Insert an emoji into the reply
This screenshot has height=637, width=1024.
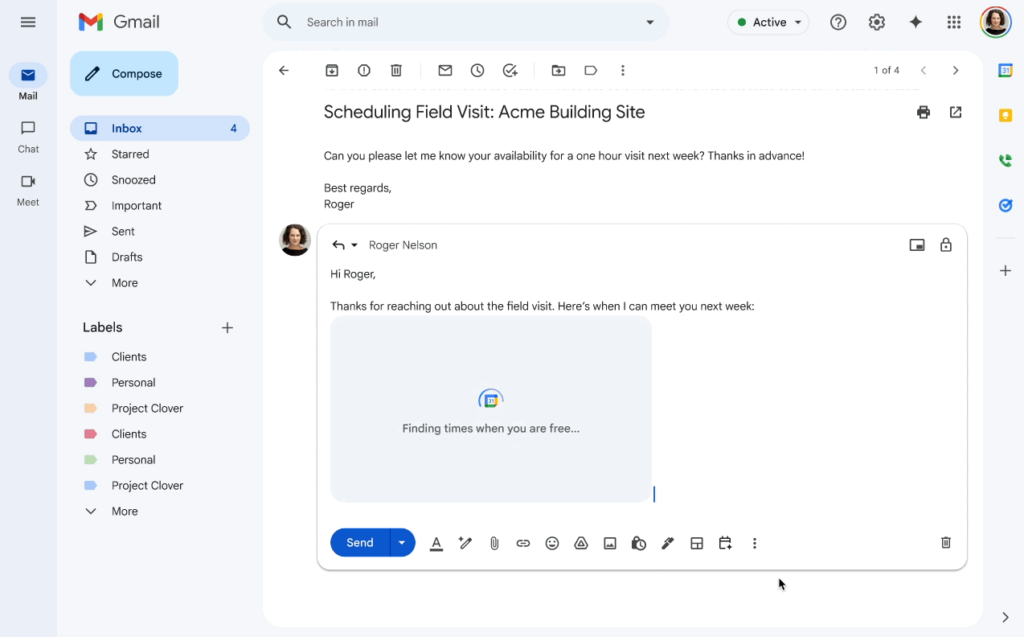click(x=552, y=542)
